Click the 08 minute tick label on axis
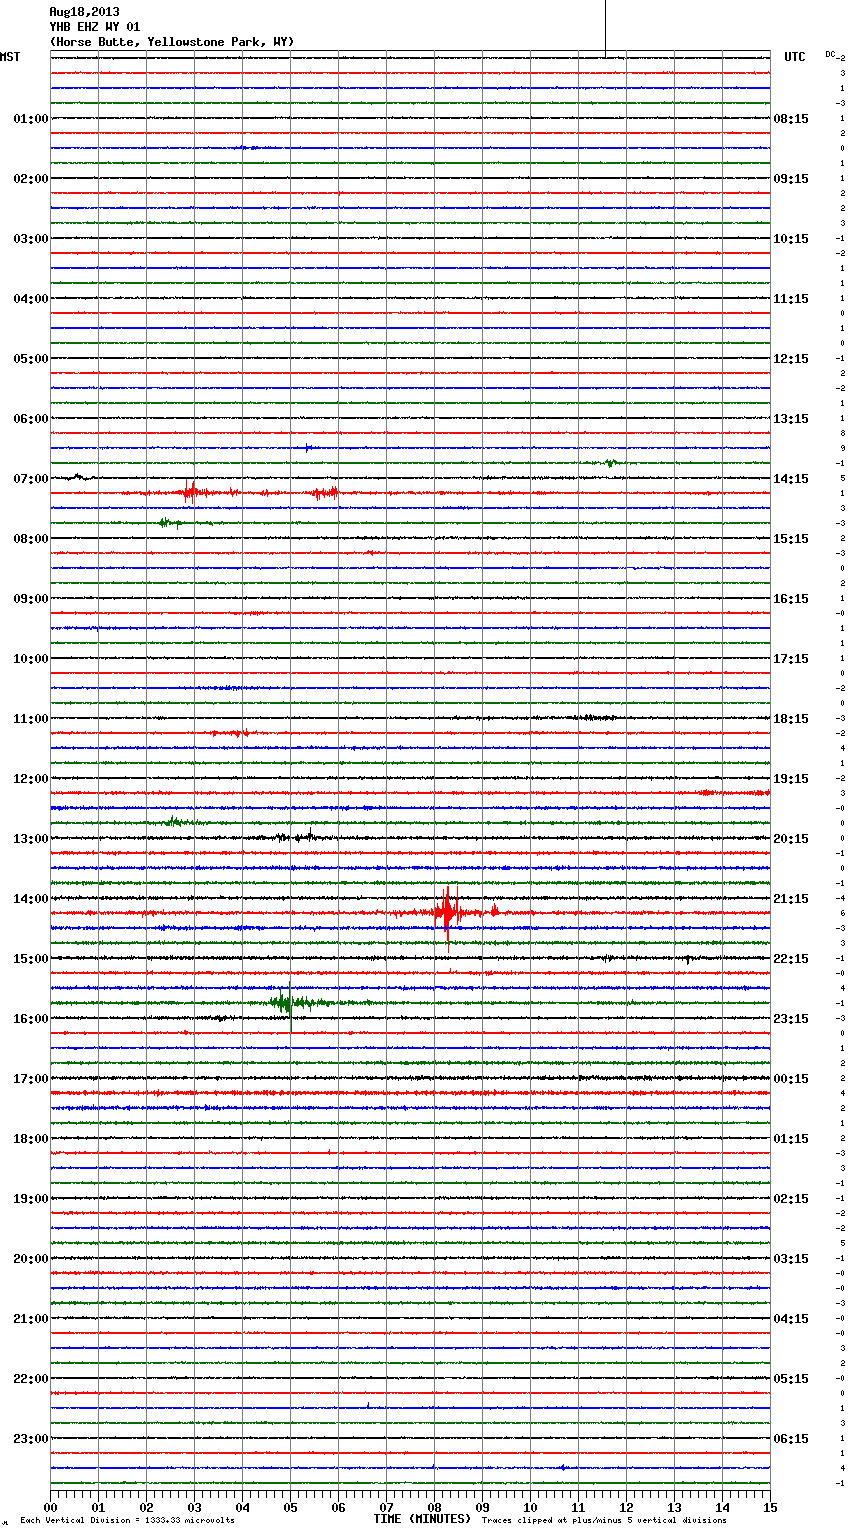This screenshot has height=1534, width=850. (434, 1508)
